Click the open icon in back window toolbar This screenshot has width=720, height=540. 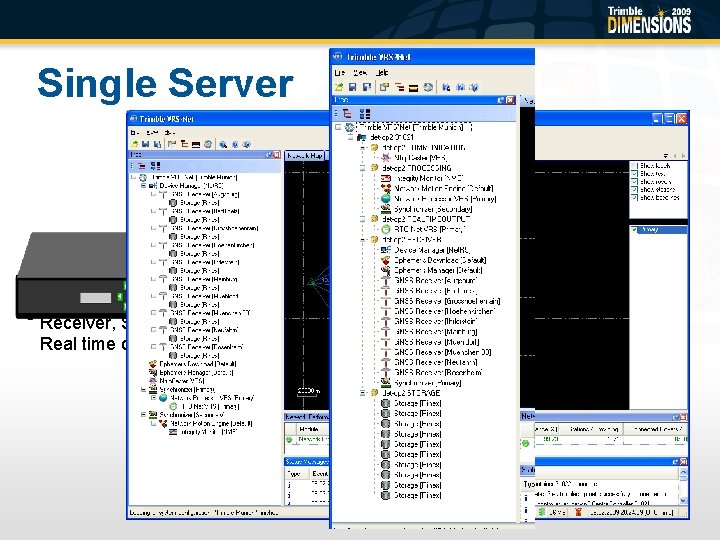coord(135,144)
